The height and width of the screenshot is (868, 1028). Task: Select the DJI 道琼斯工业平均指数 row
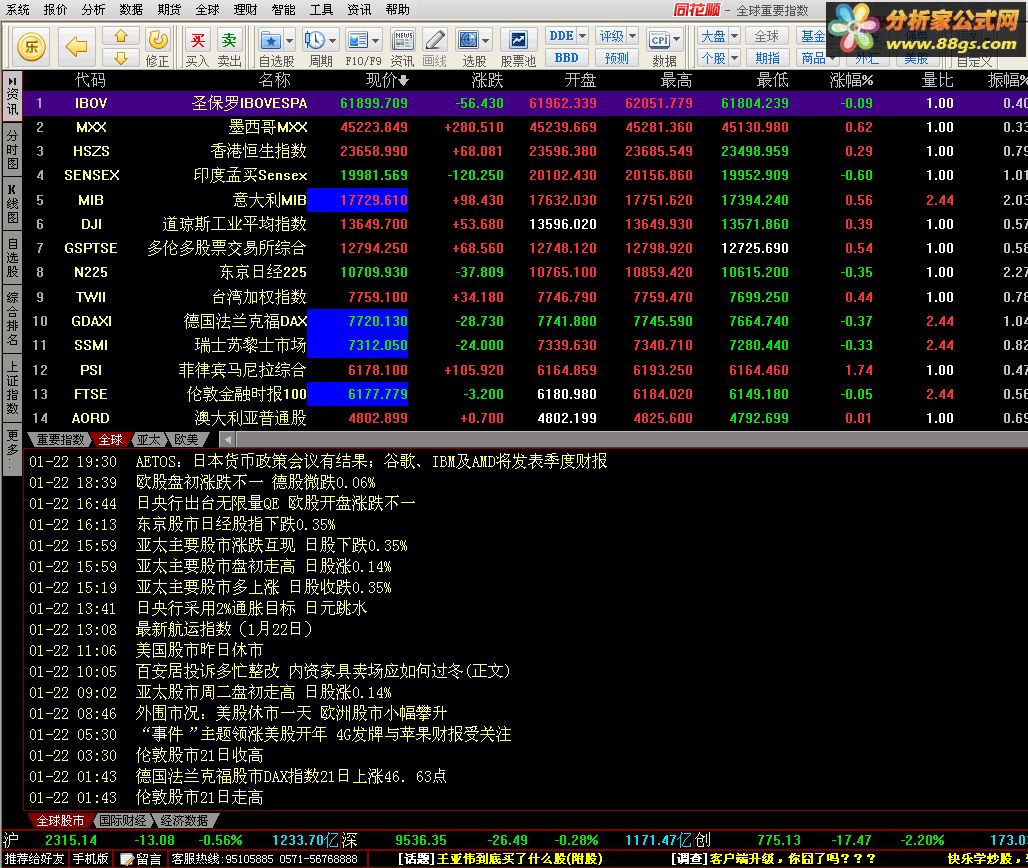click(x=525, y=224)
